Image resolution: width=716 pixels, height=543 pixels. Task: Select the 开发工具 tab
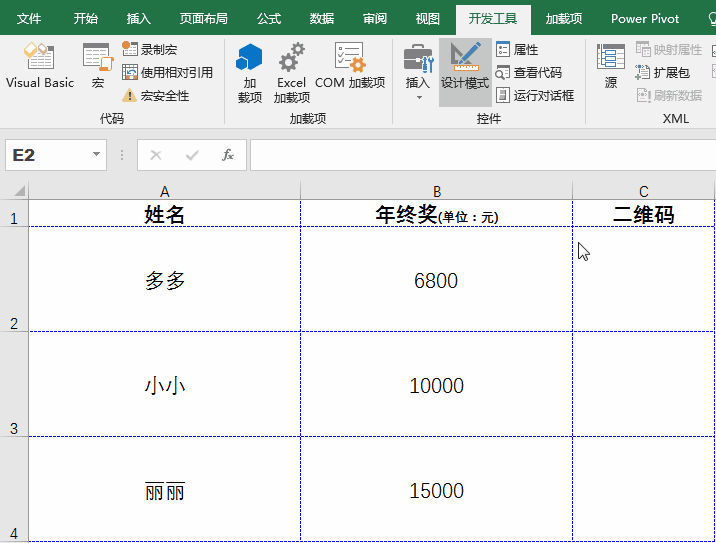(x=493, y=19)
